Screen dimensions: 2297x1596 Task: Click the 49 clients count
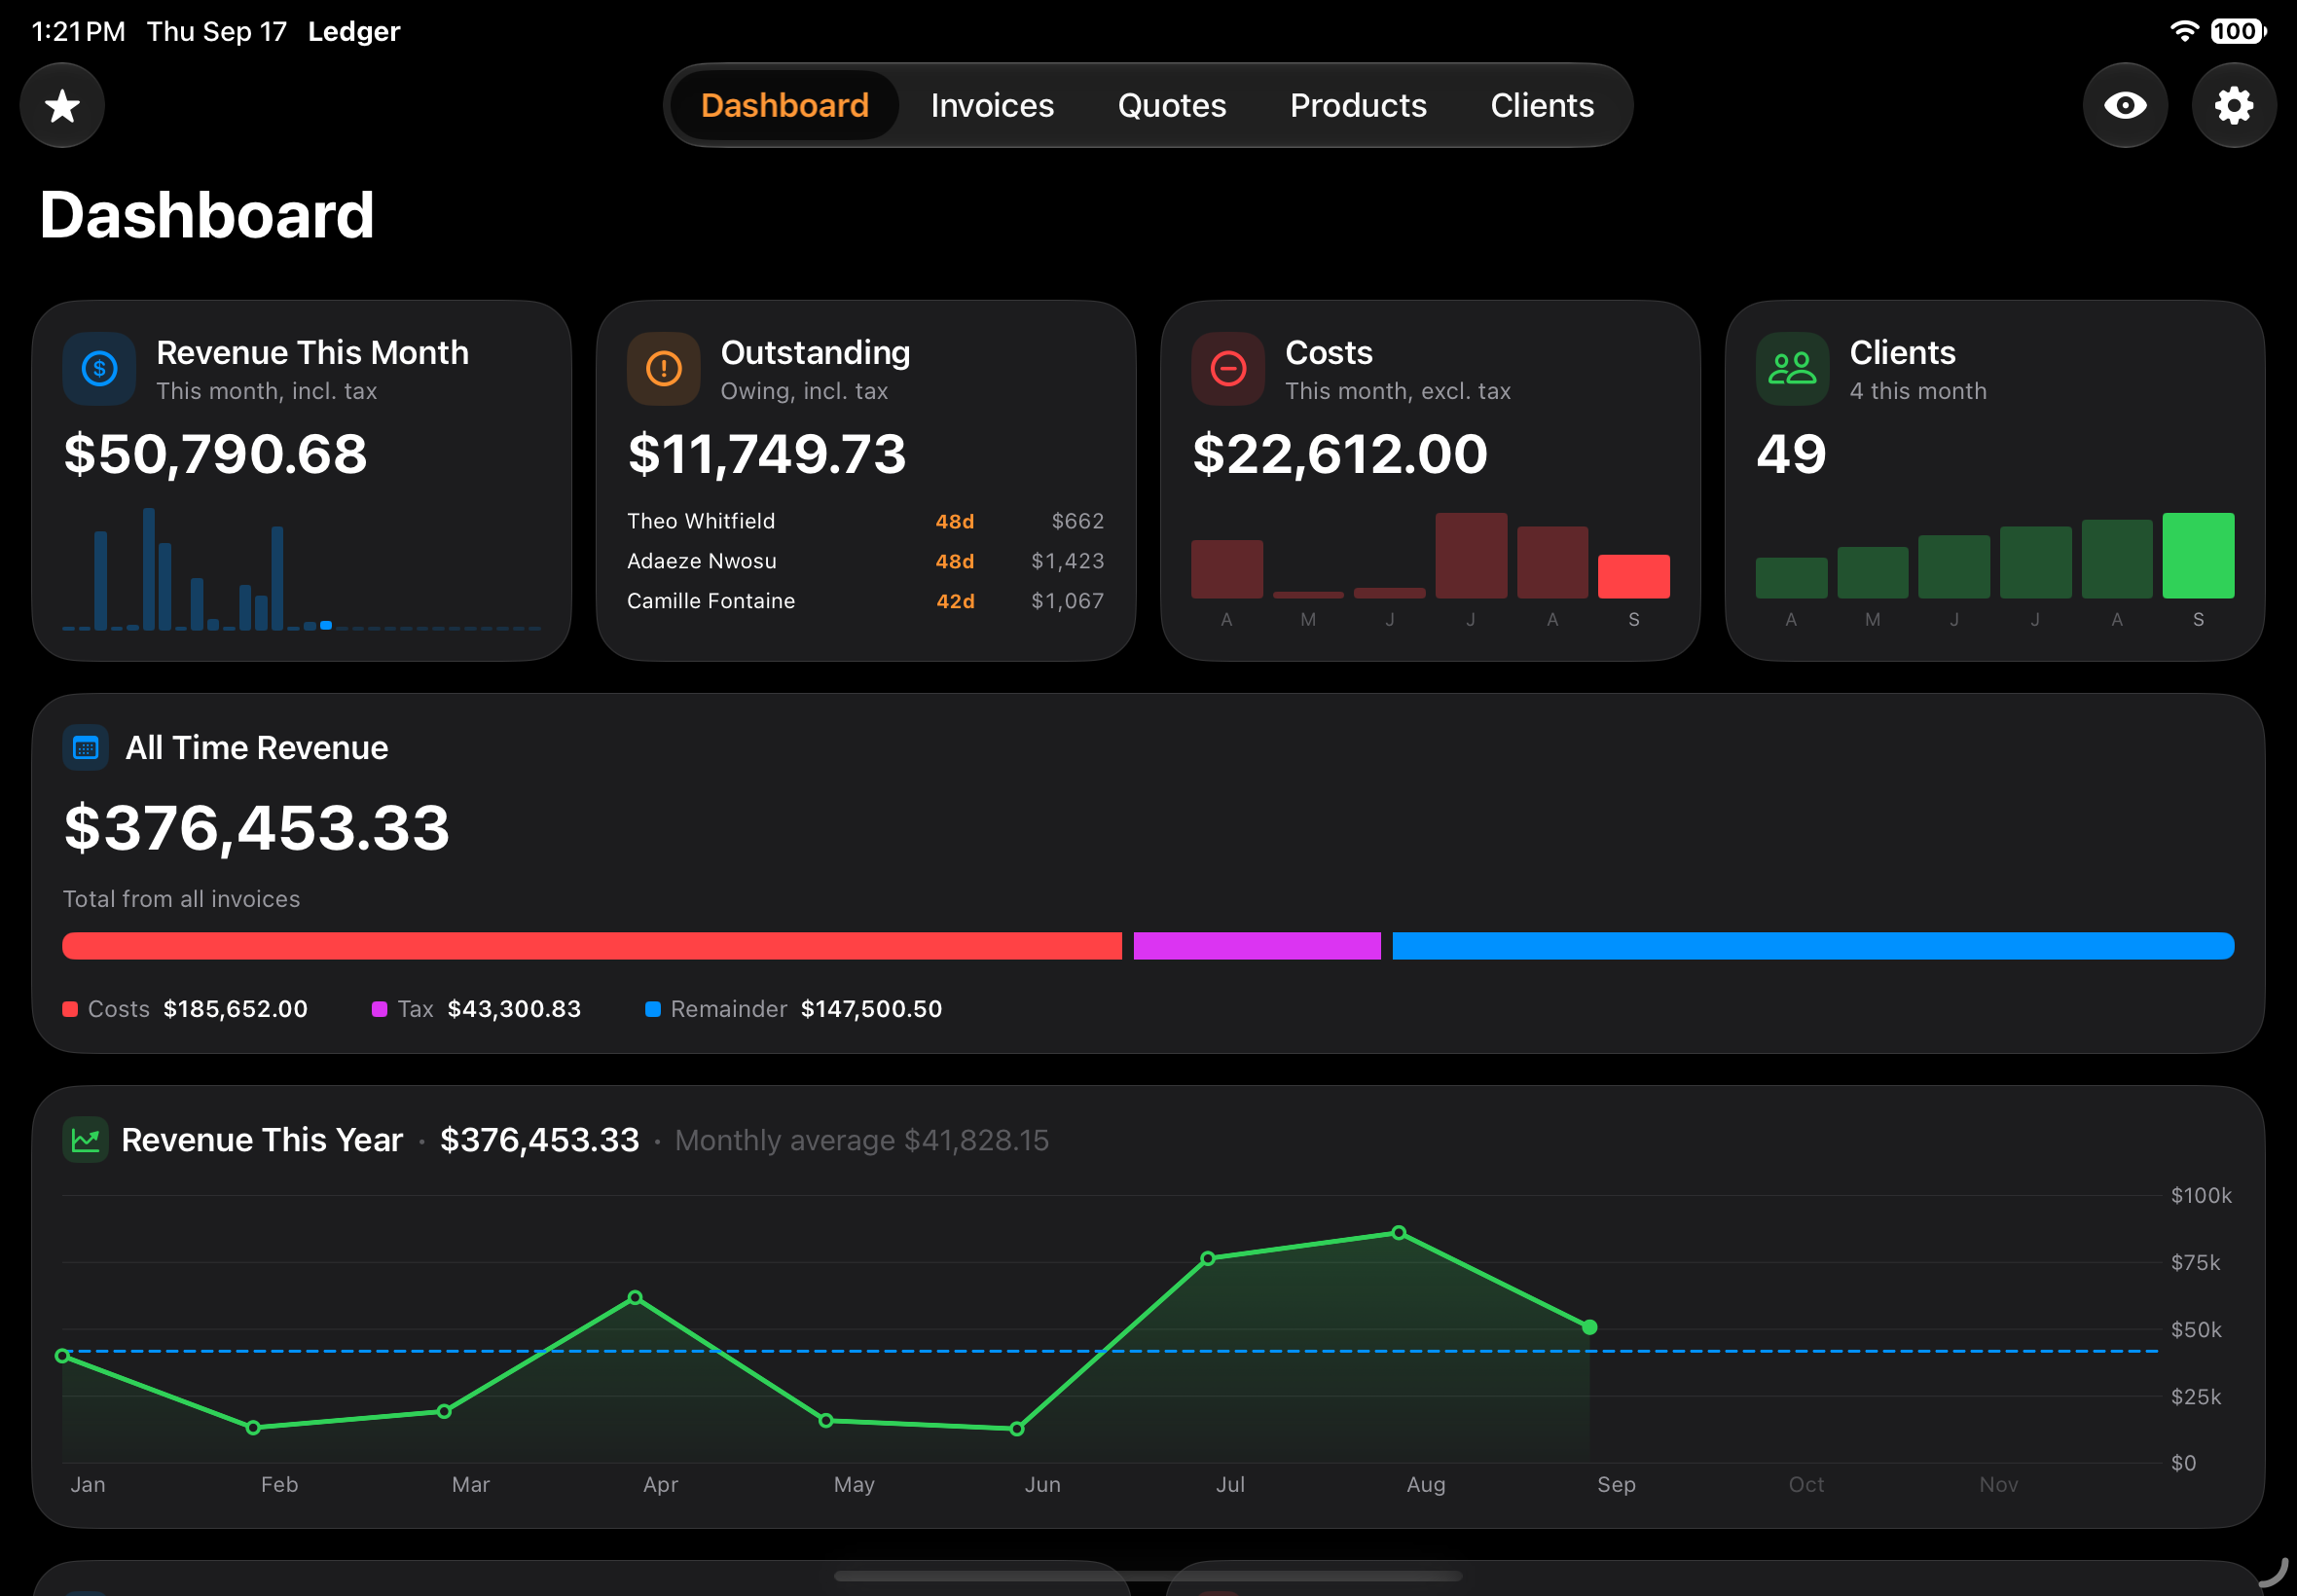(1790, 454)
